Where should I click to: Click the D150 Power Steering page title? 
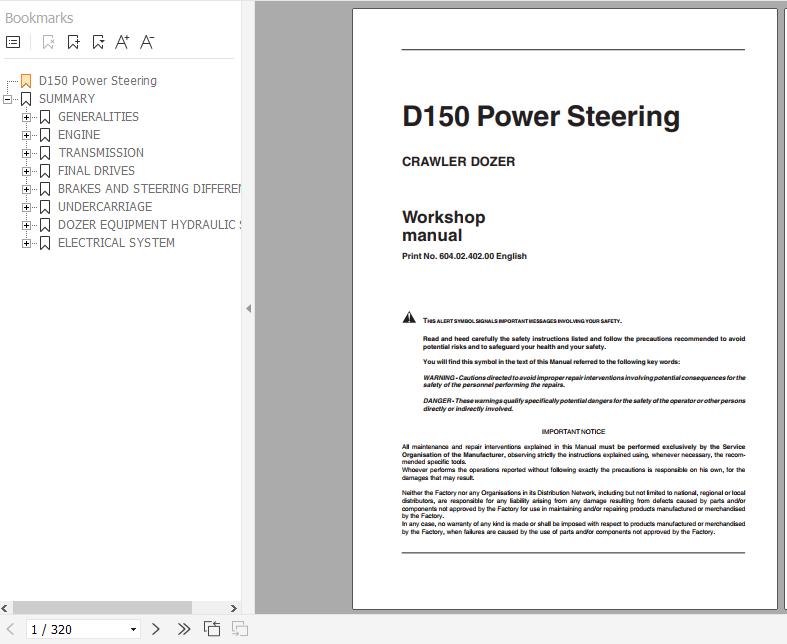(x=541, y=116)
